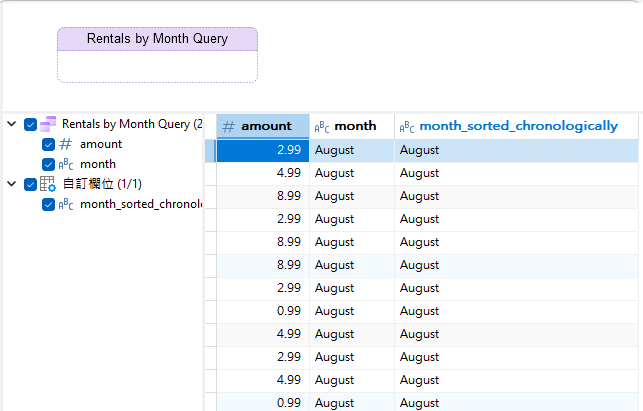Uncheck the 自訂欄位 group checkbox
643x411 pixels.
coord(30,184)
